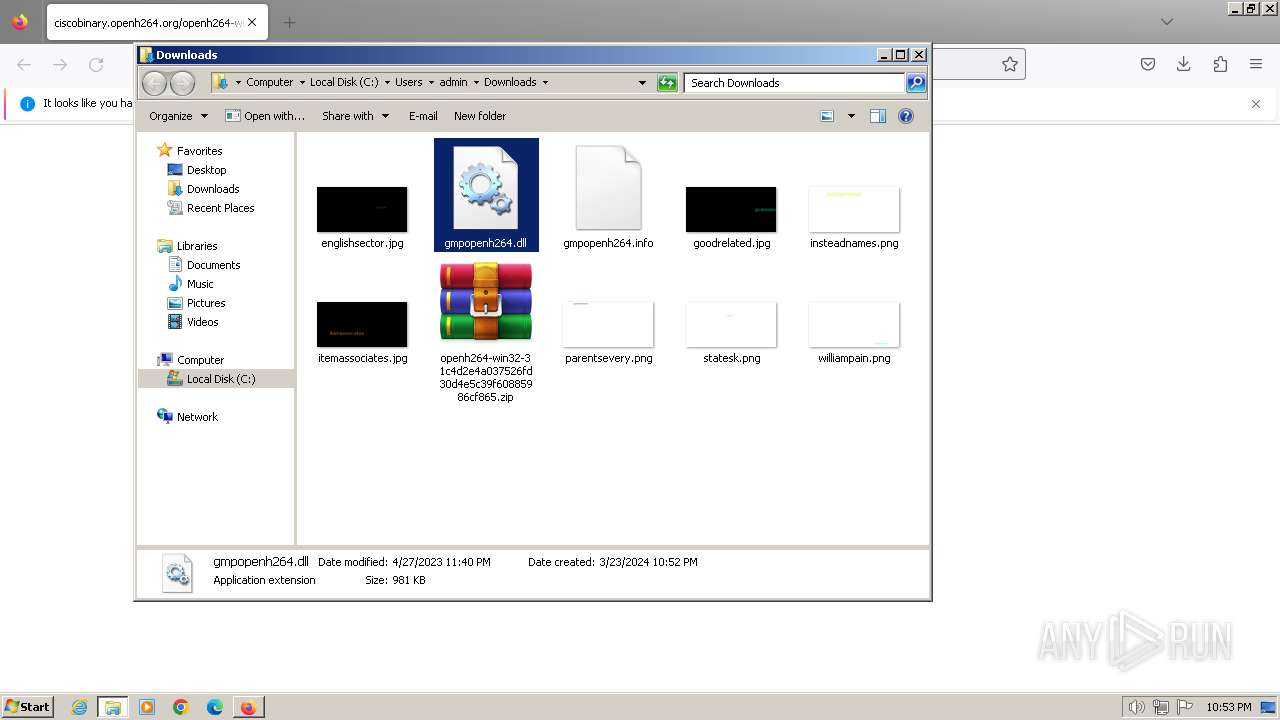The width and height of the screenshot is (1280, 720).
Task: Dismiss the Firefox notification bar
Action: 1256,104
